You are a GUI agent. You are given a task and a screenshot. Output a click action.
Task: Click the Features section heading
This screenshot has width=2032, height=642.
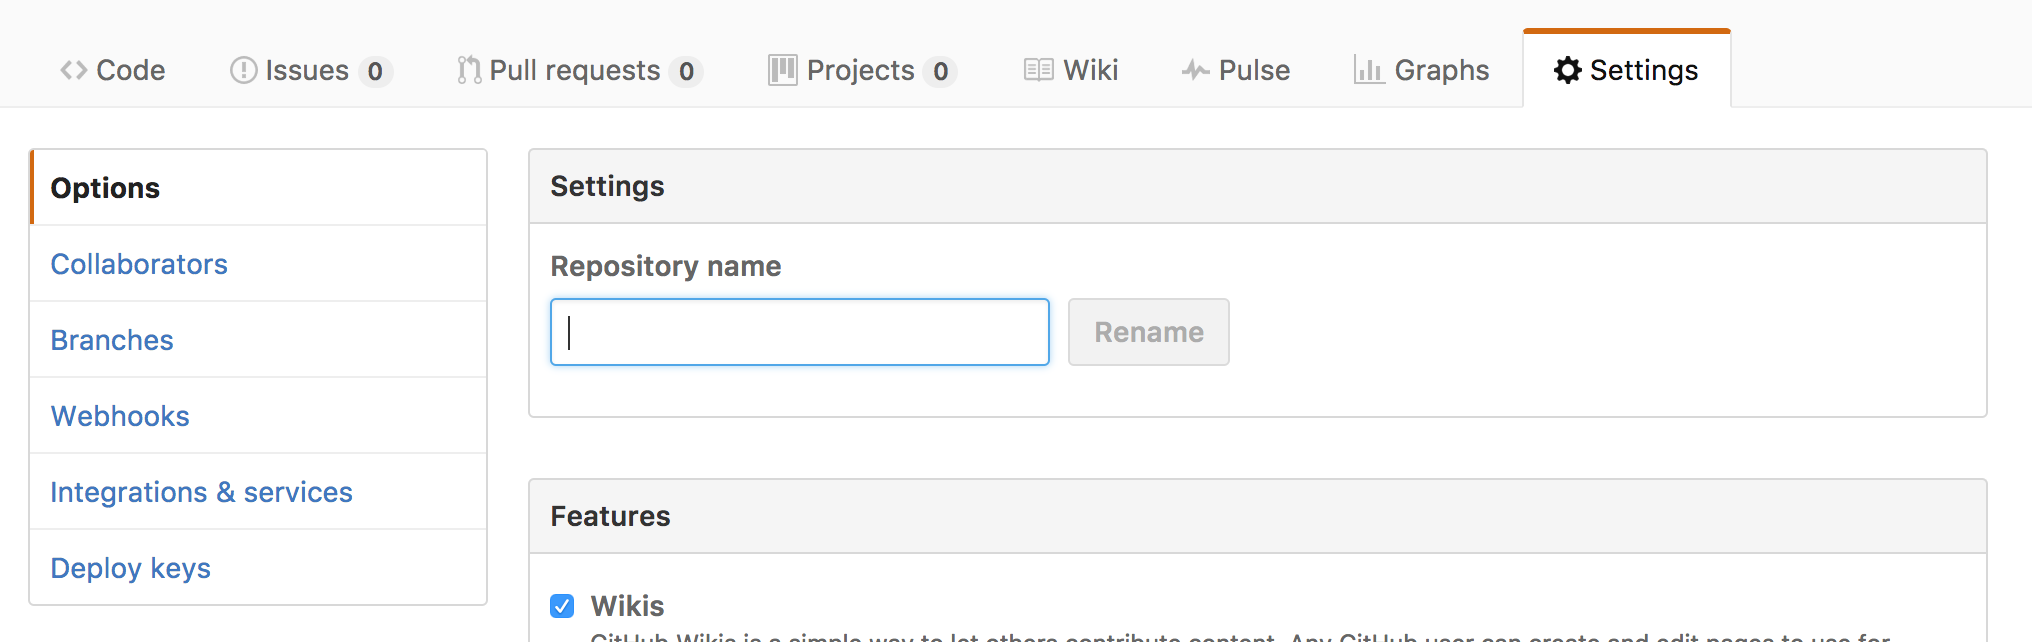pos(610,516)
